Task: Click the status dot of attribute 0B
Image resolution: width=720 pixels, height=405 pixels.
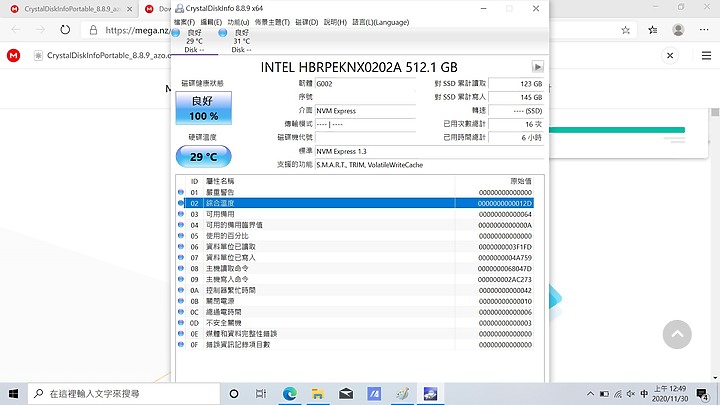Action: tap(180, 301)
